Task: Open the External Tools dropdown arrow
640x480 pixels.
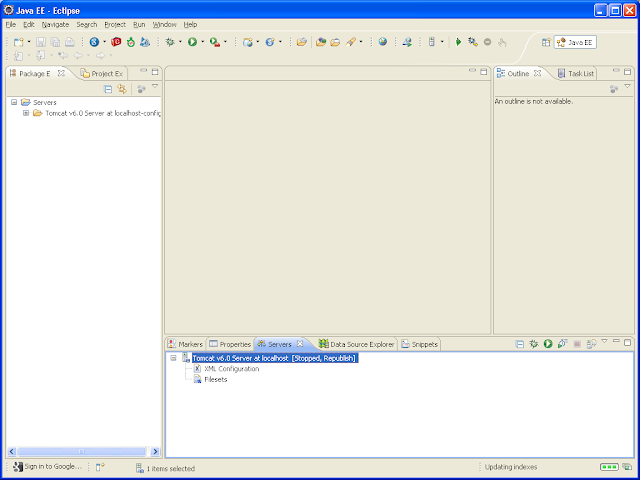Action: [225, 42]
